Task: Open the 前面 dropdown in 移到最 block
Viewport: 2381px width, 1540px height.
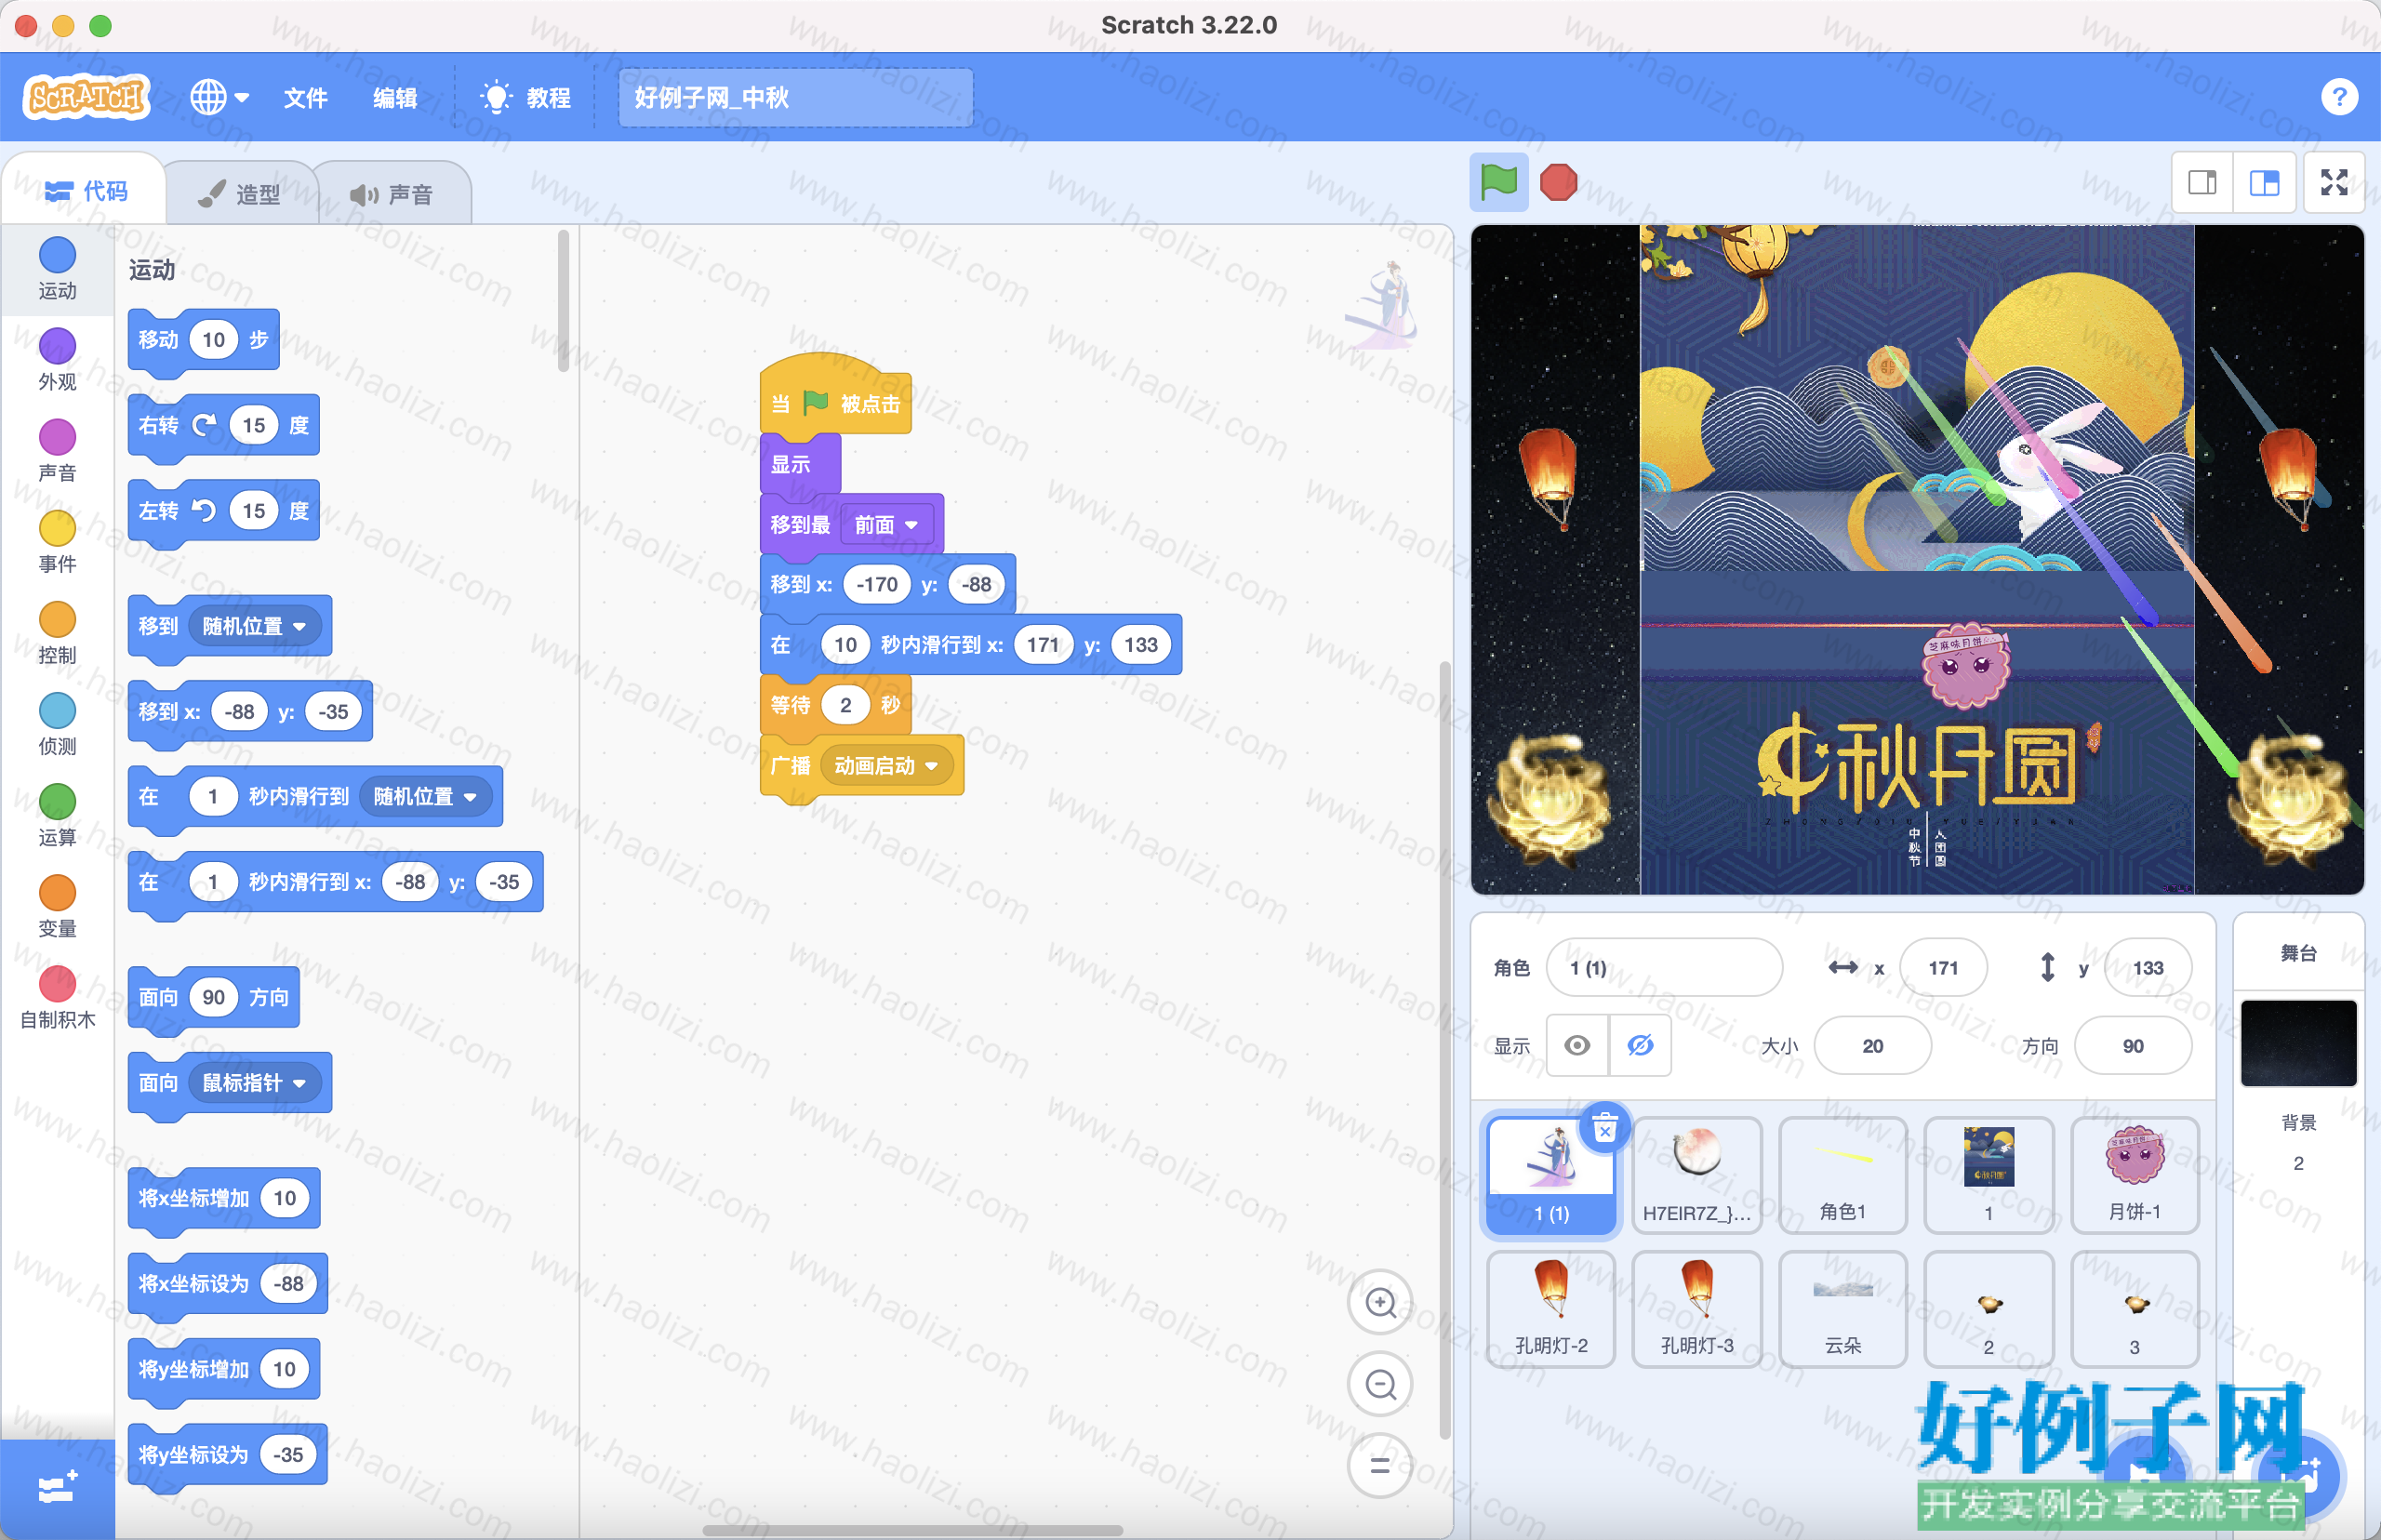Action: (x=886, y=524)
